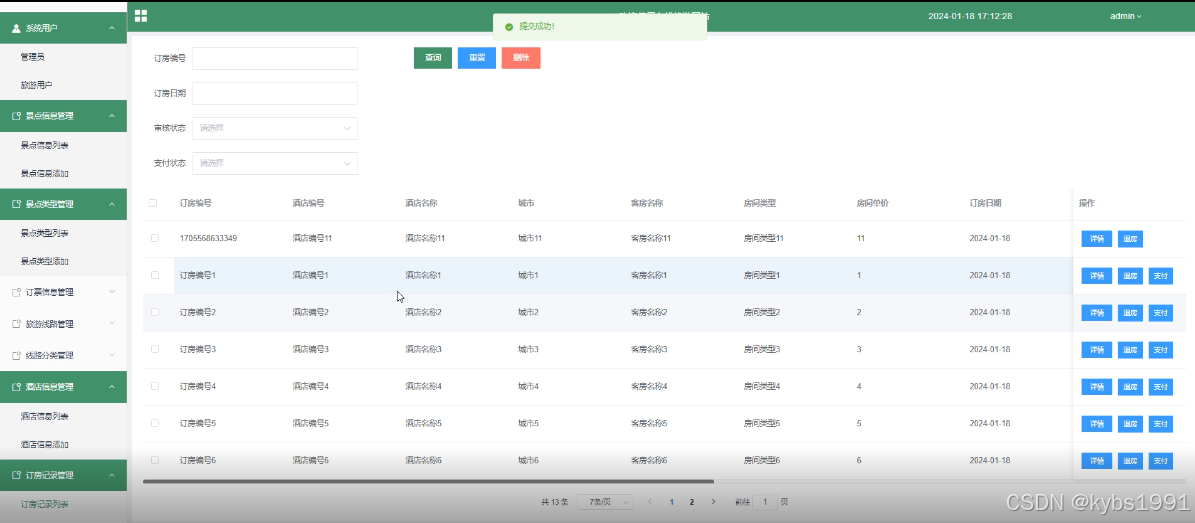Screen dimensions: 1195x523
Task: Click the red 删除 button
Action: (x=521, y=58)
